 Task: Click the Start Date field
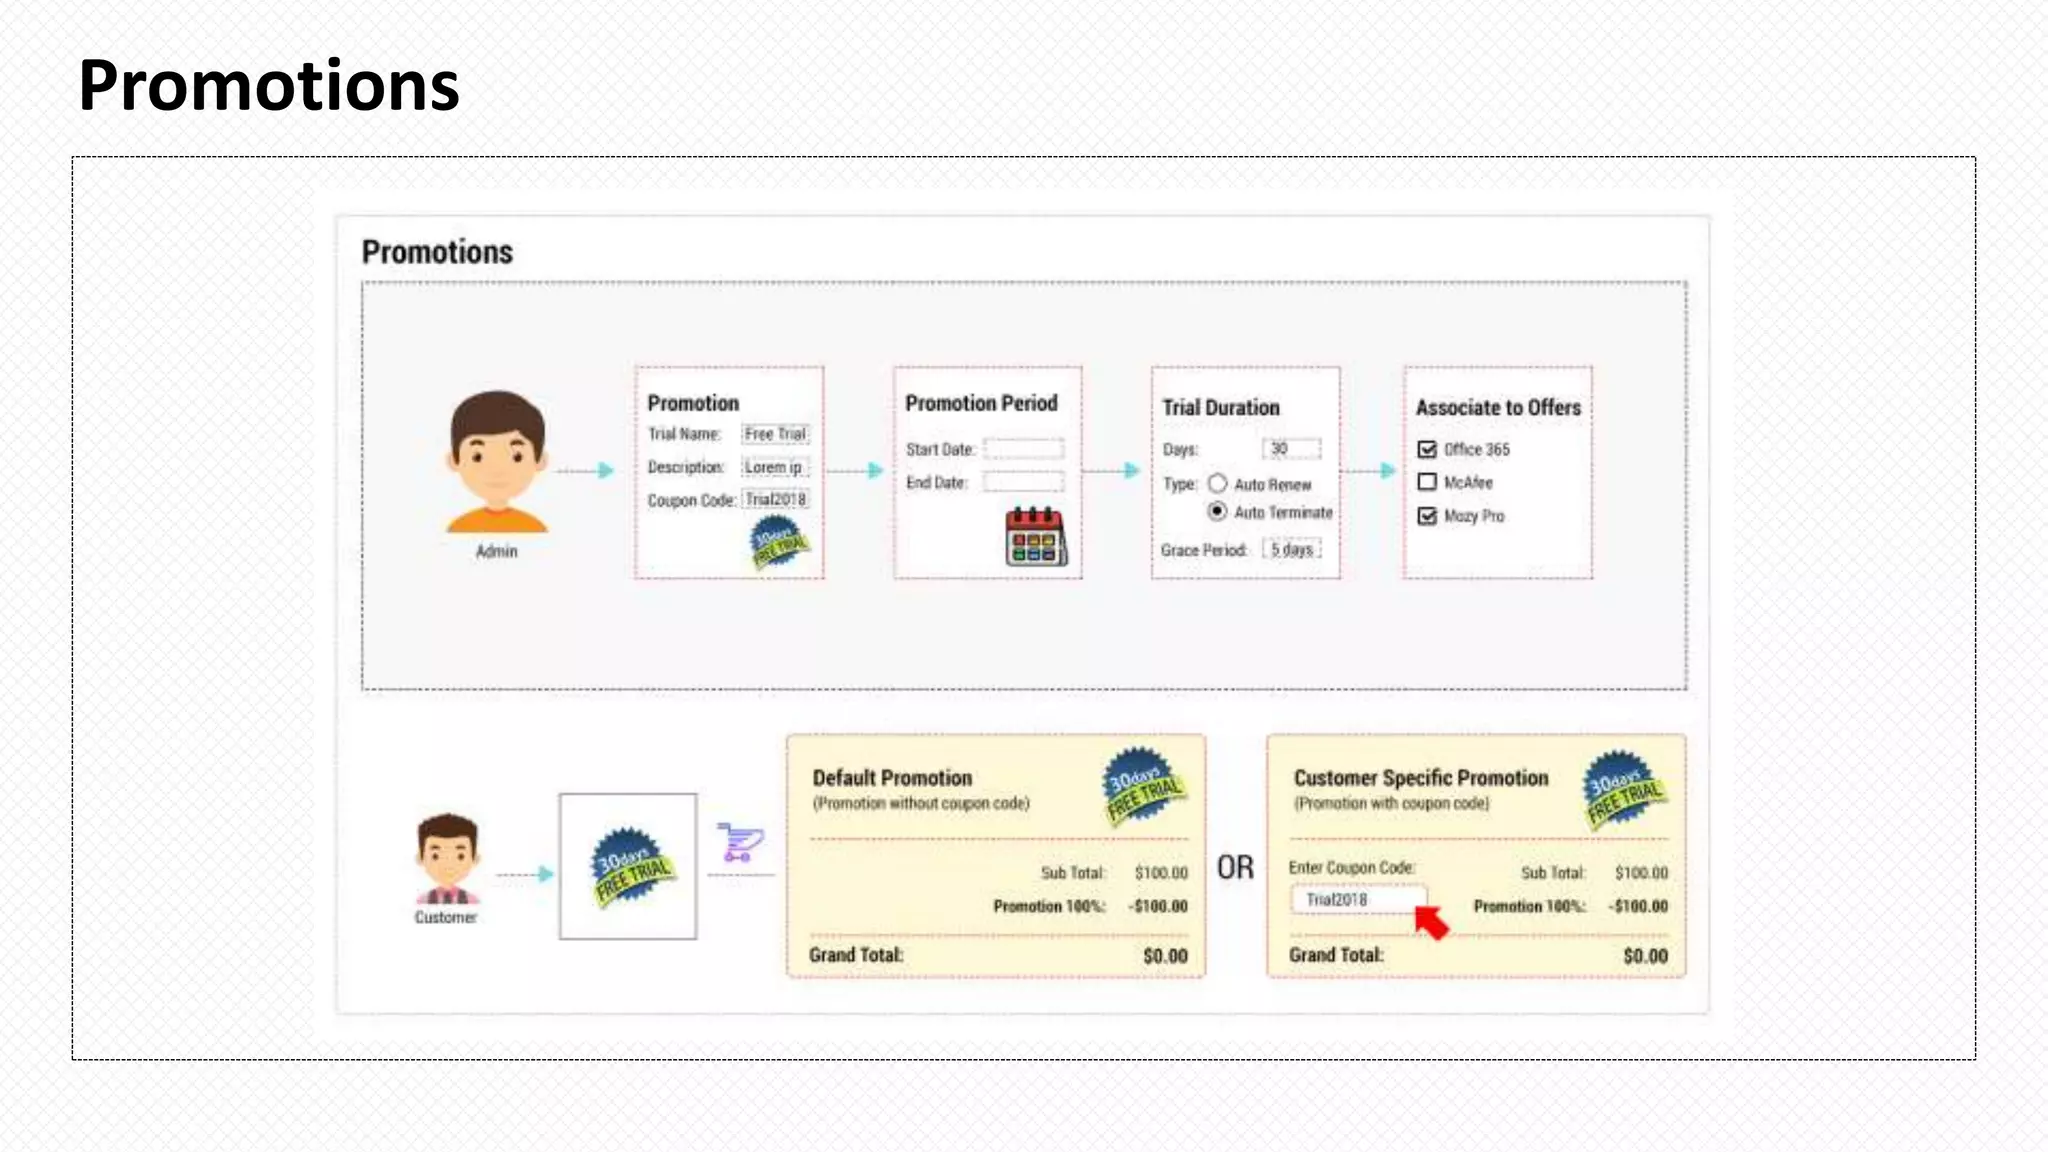[x=1023, y=449]
